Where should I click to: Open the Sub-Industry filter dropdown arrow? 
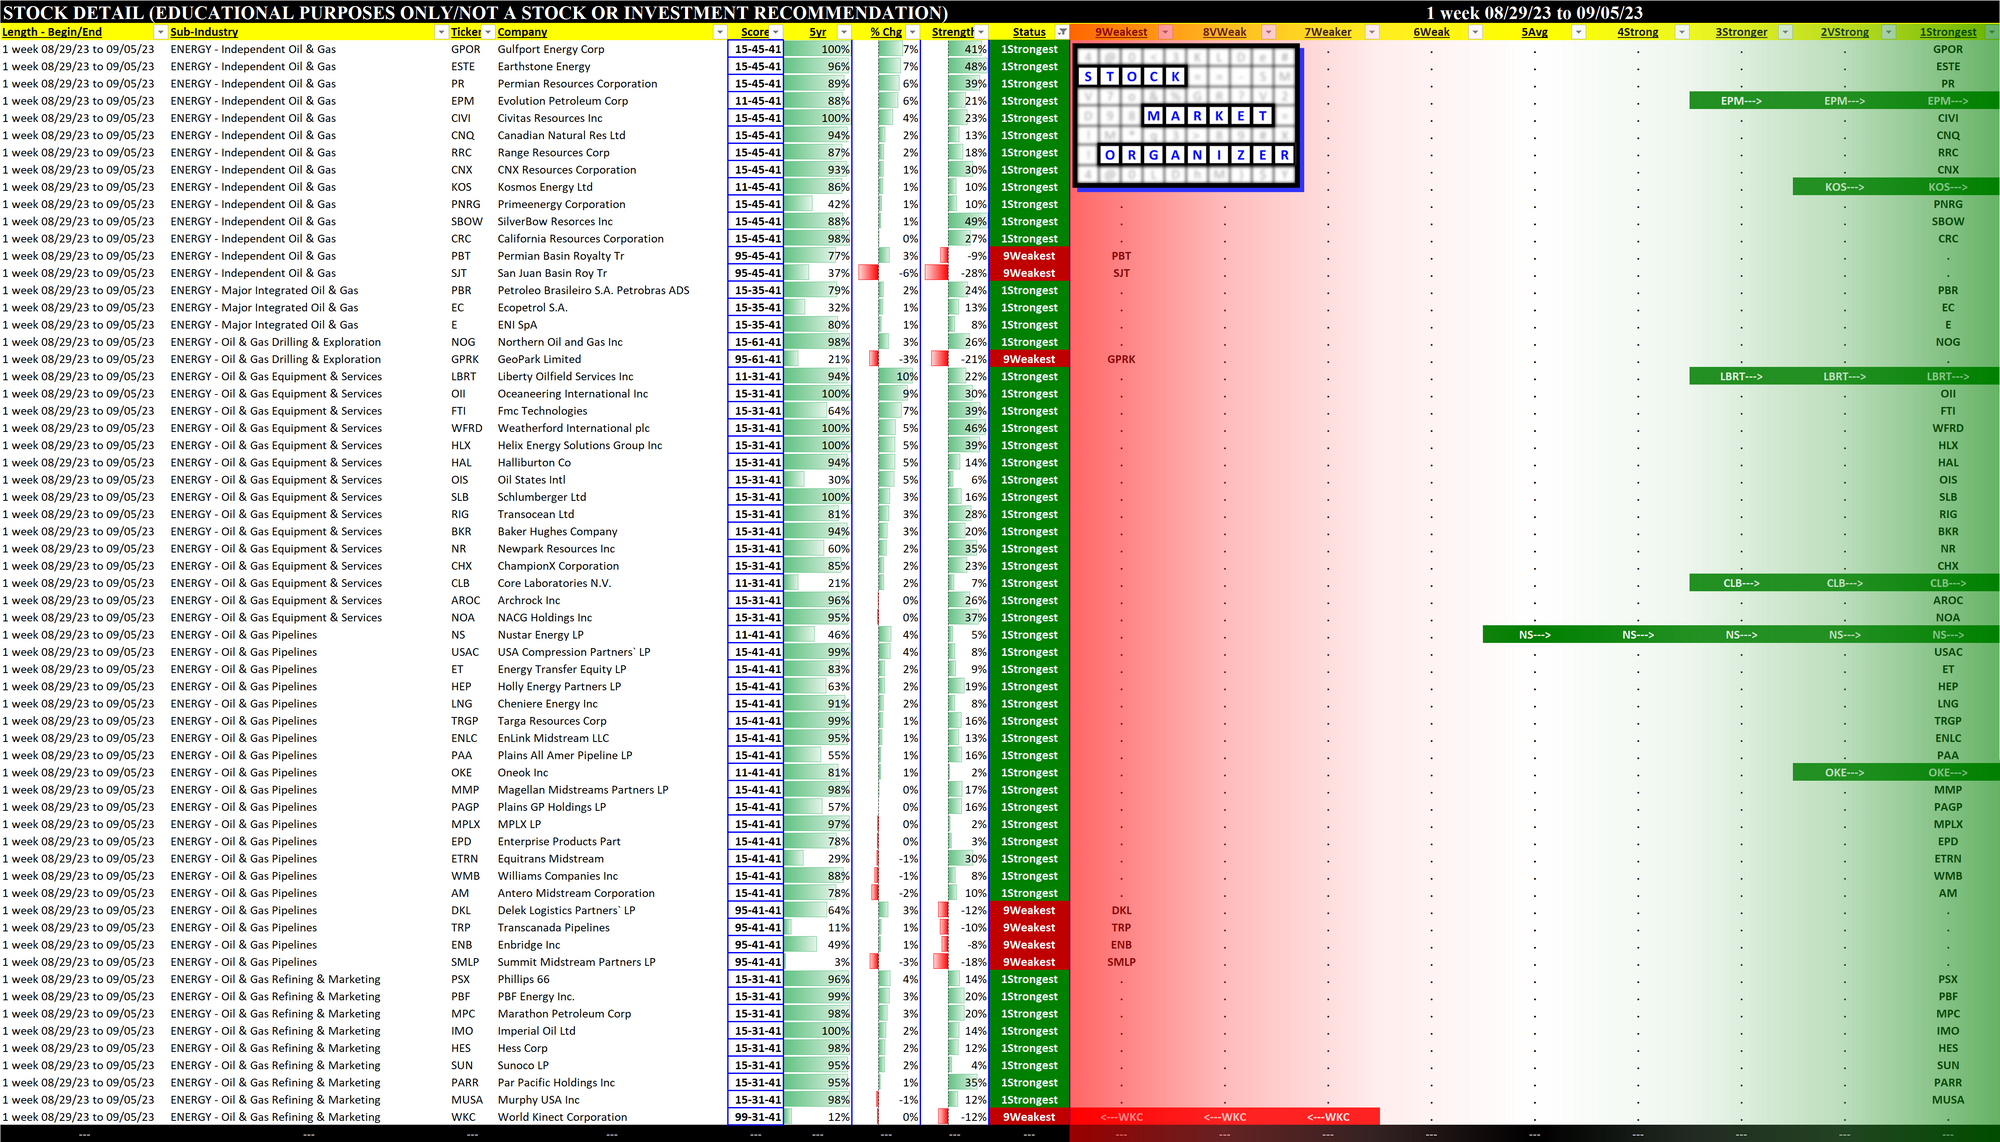pos(441,32)
